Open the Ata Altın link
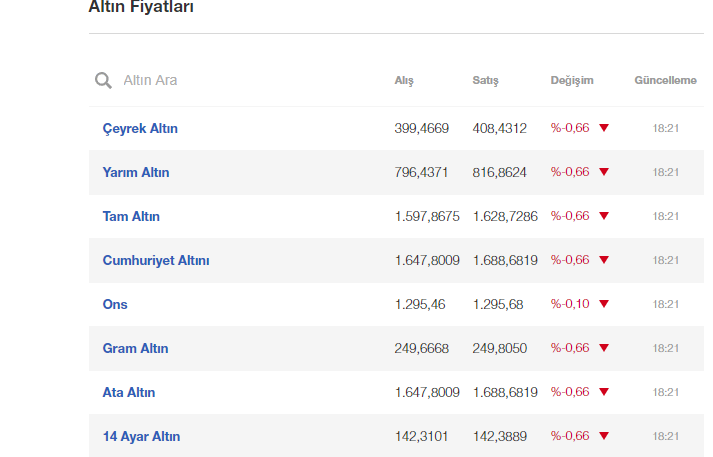Screen dimensions: 713x457 tap(129, 392)
